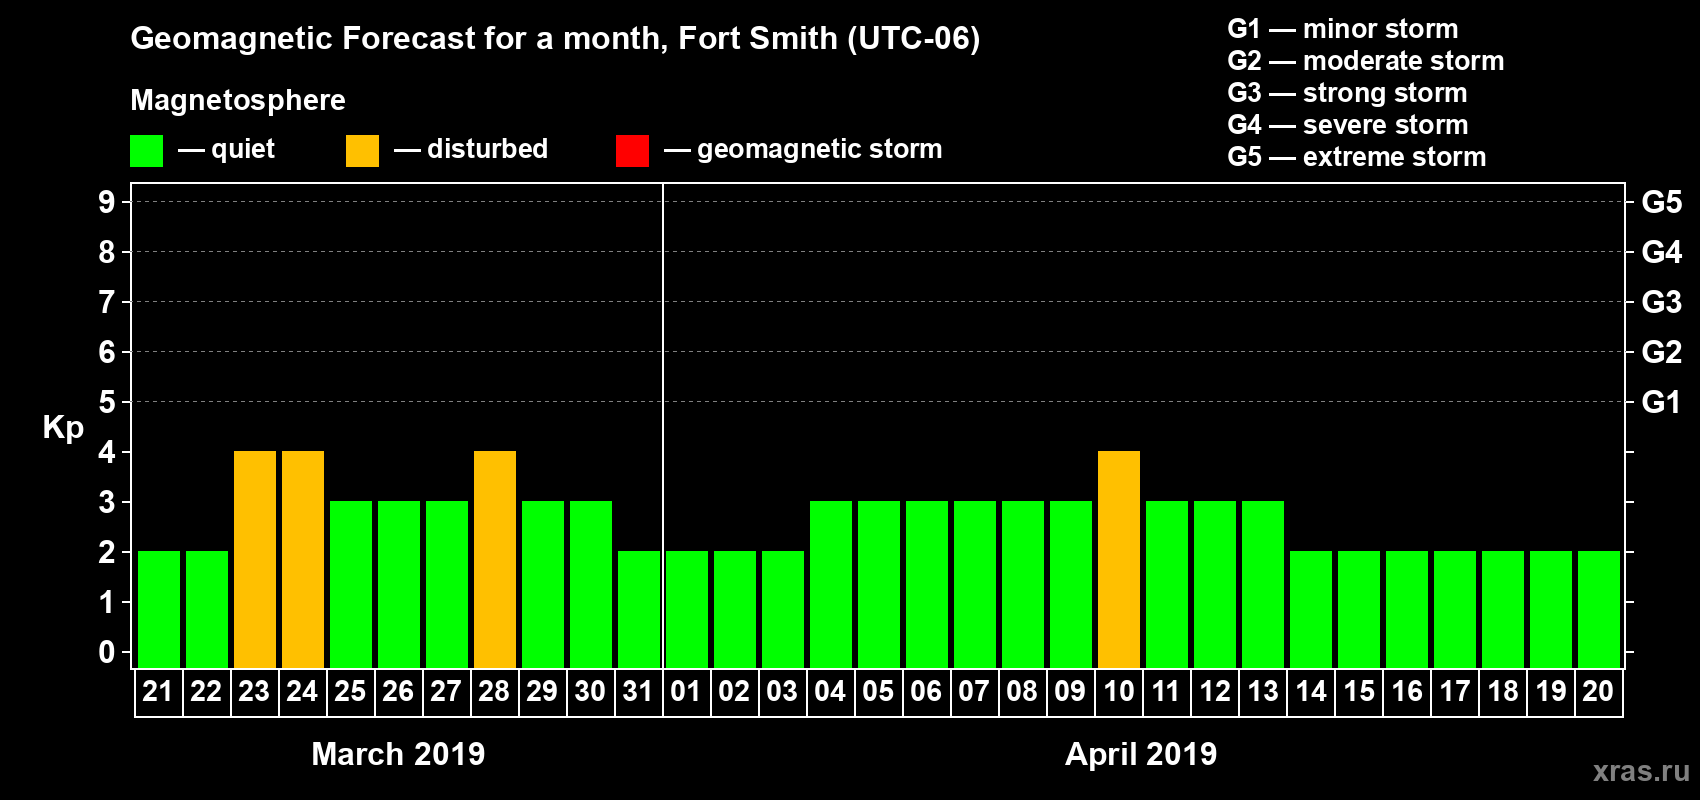Click the Kp axis title
Image resolution: width=1700 pixels, height=800 pixels.
[63, 428]
